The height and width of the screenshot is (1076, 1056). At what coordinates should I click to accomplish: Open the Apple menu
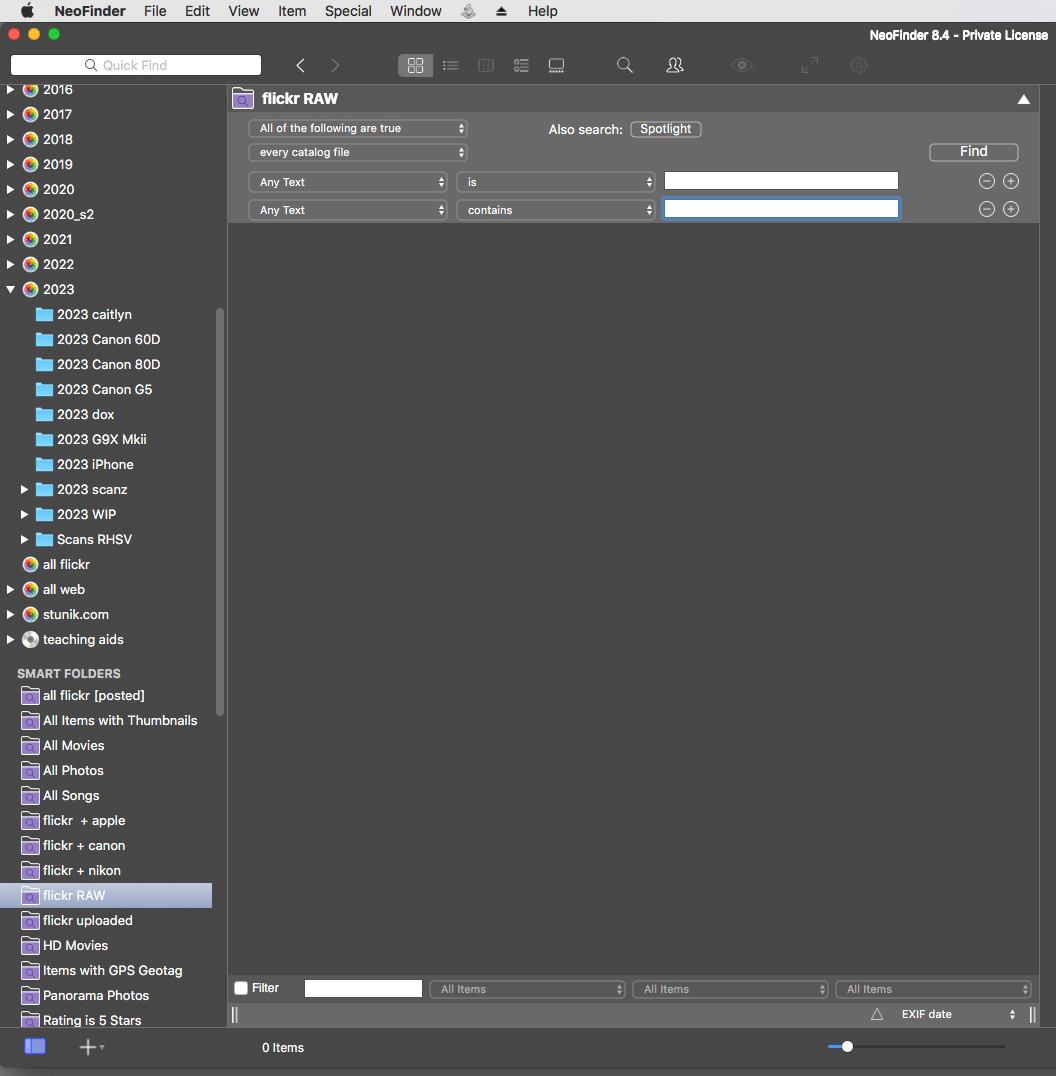[27, 11]
